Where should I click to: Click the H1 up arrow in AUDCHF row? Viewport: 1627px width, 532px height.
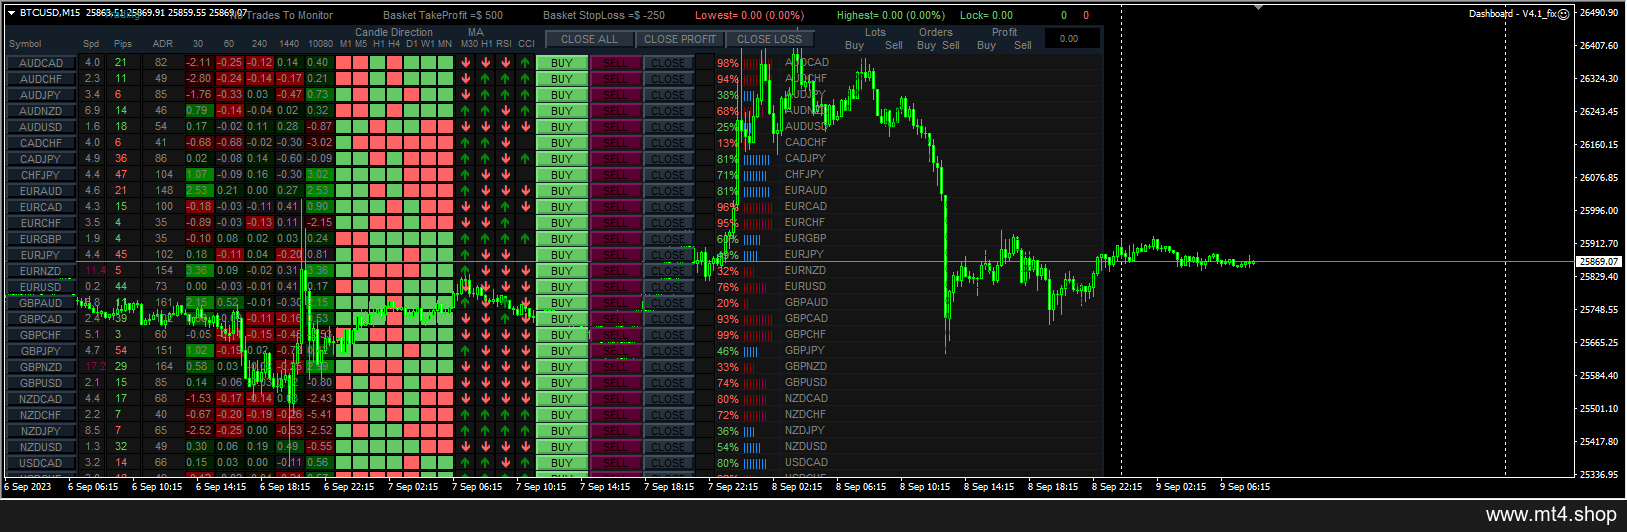click(x=485, y=79)
